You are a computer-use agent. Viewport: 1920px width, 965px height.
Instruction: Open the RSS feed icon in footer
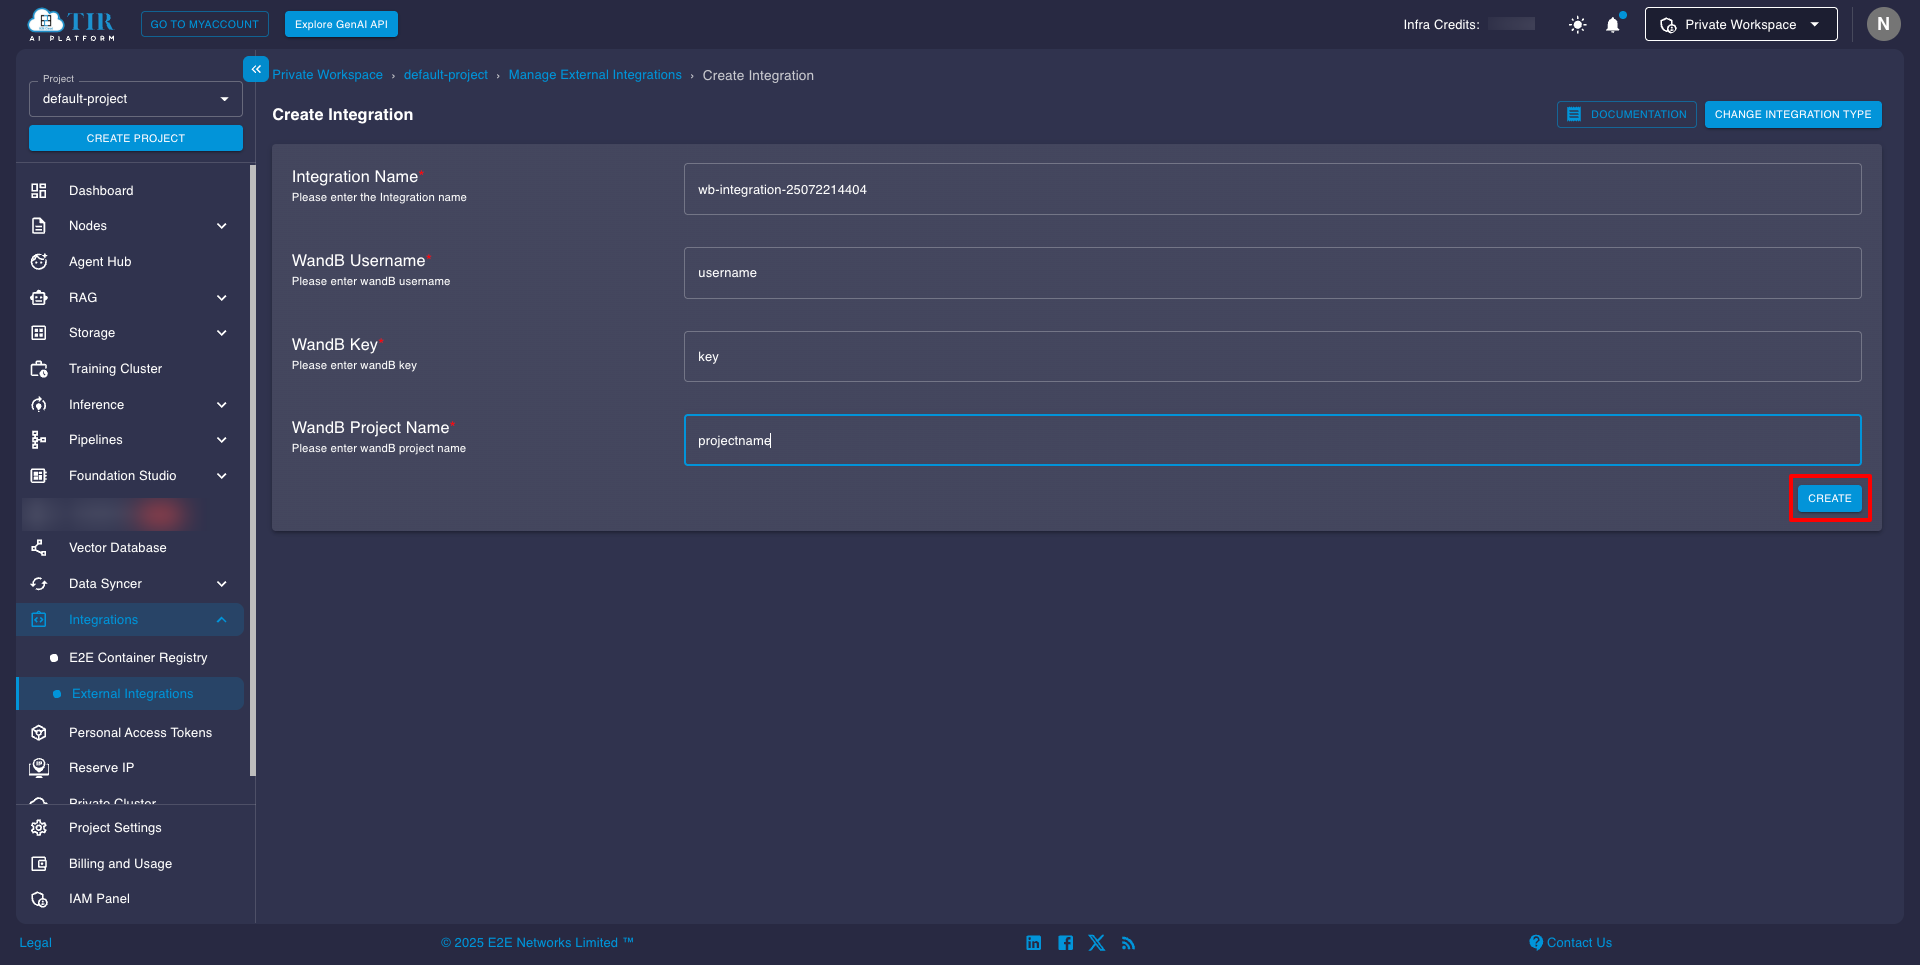1128,943
